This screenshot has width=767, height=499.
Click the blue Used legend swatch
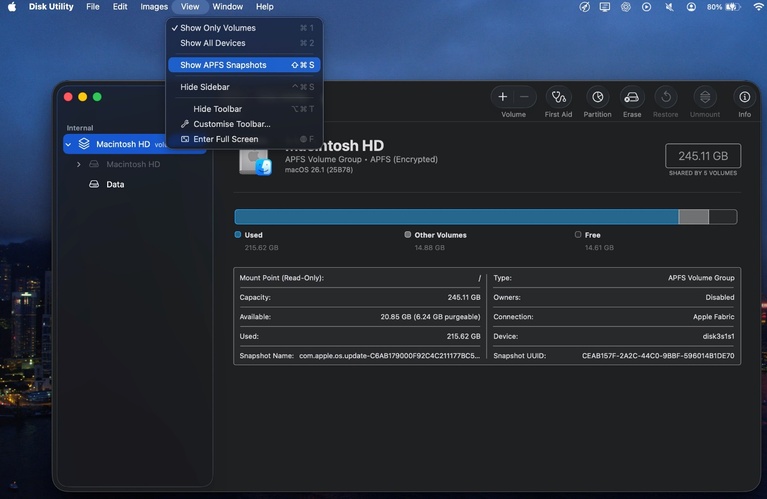(238, 235)
